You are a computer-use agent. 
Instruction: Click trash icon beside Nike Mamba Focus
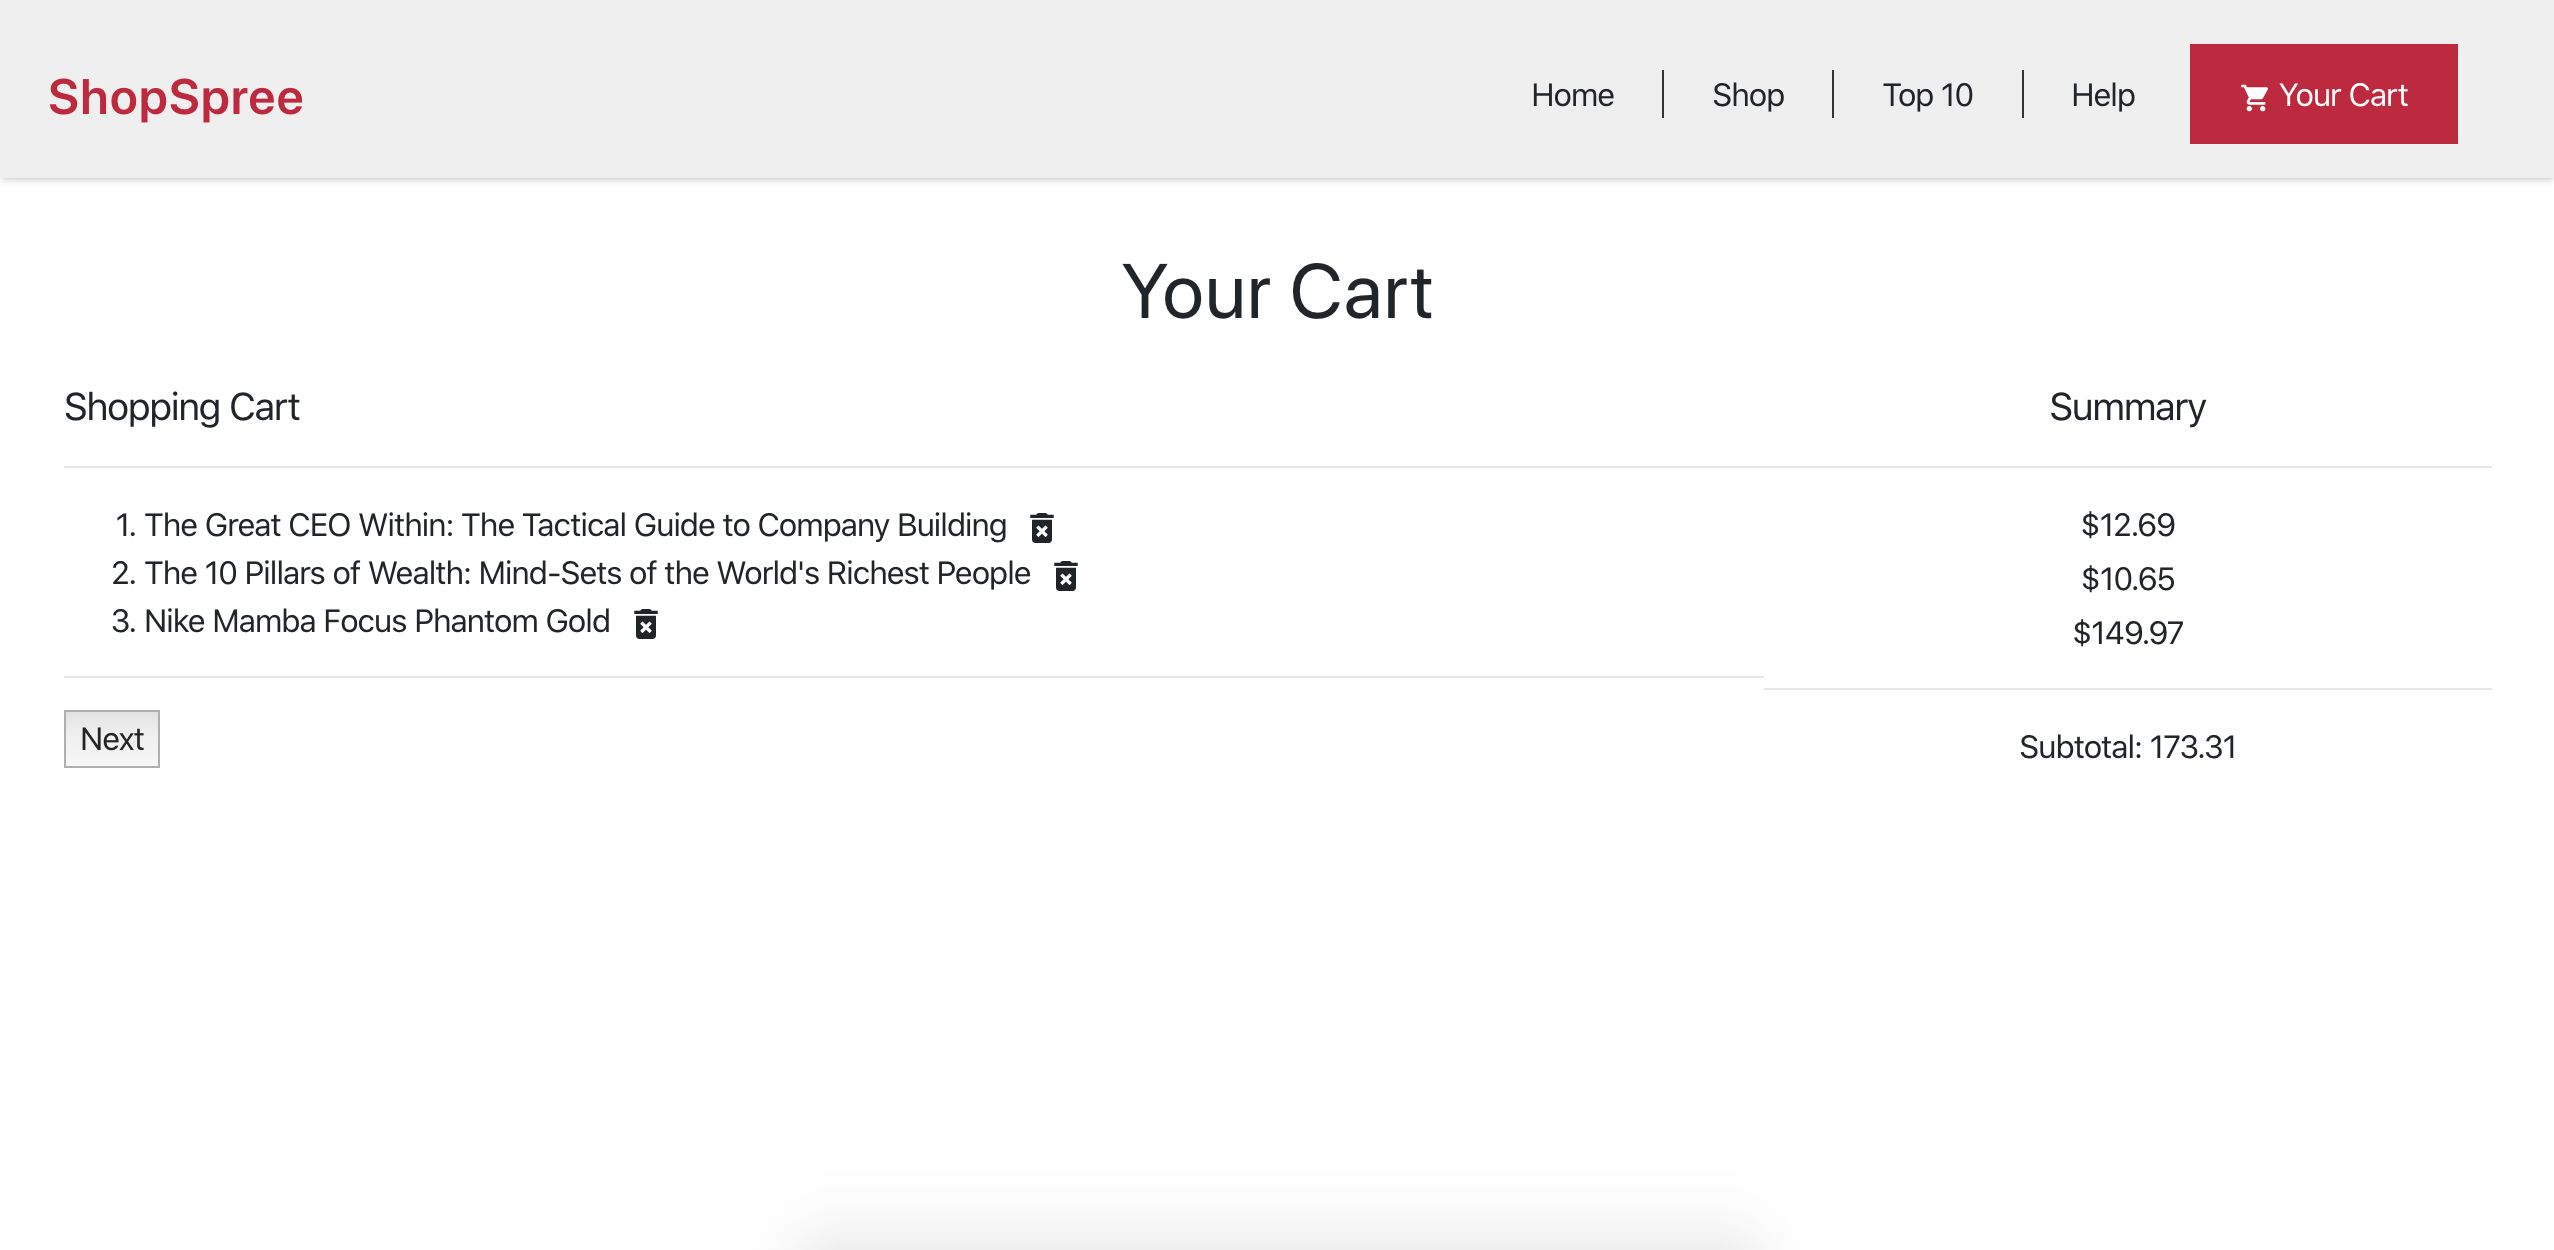click(x=646, y=623)
